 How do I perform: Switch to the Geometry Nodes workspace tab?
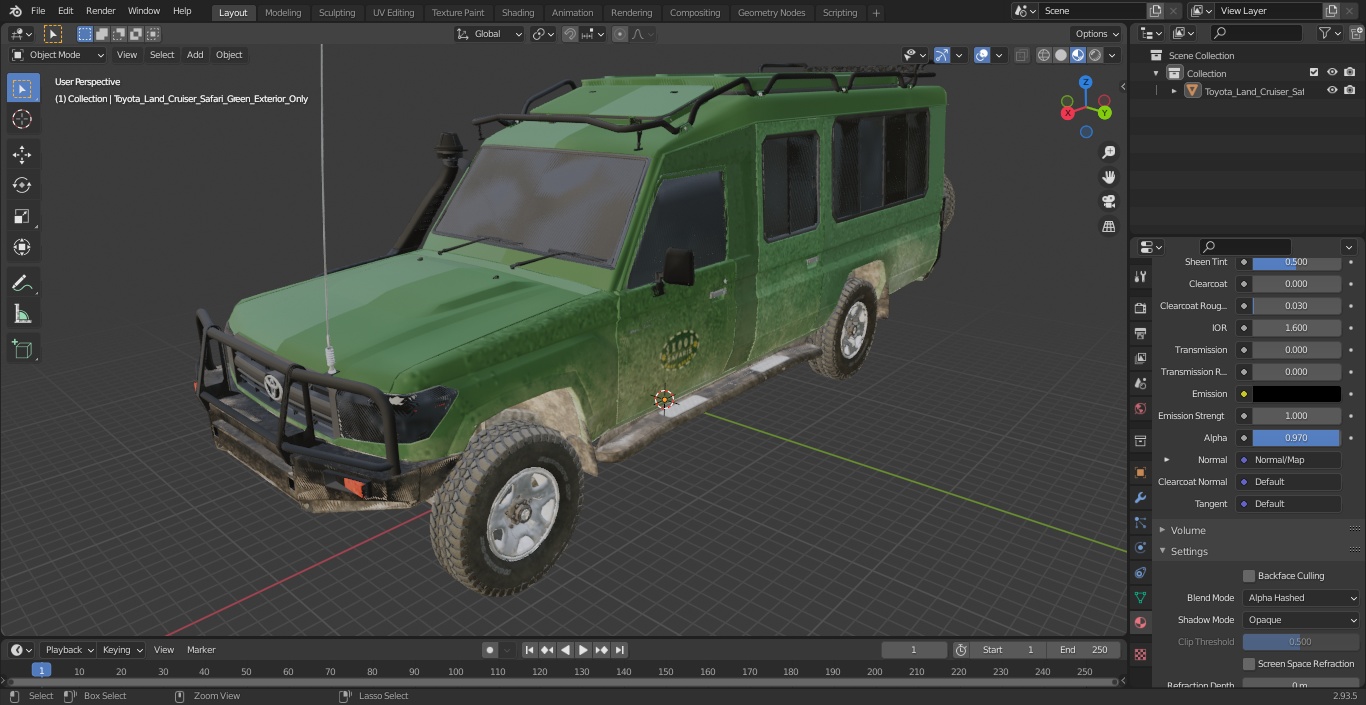click(771, 13)
